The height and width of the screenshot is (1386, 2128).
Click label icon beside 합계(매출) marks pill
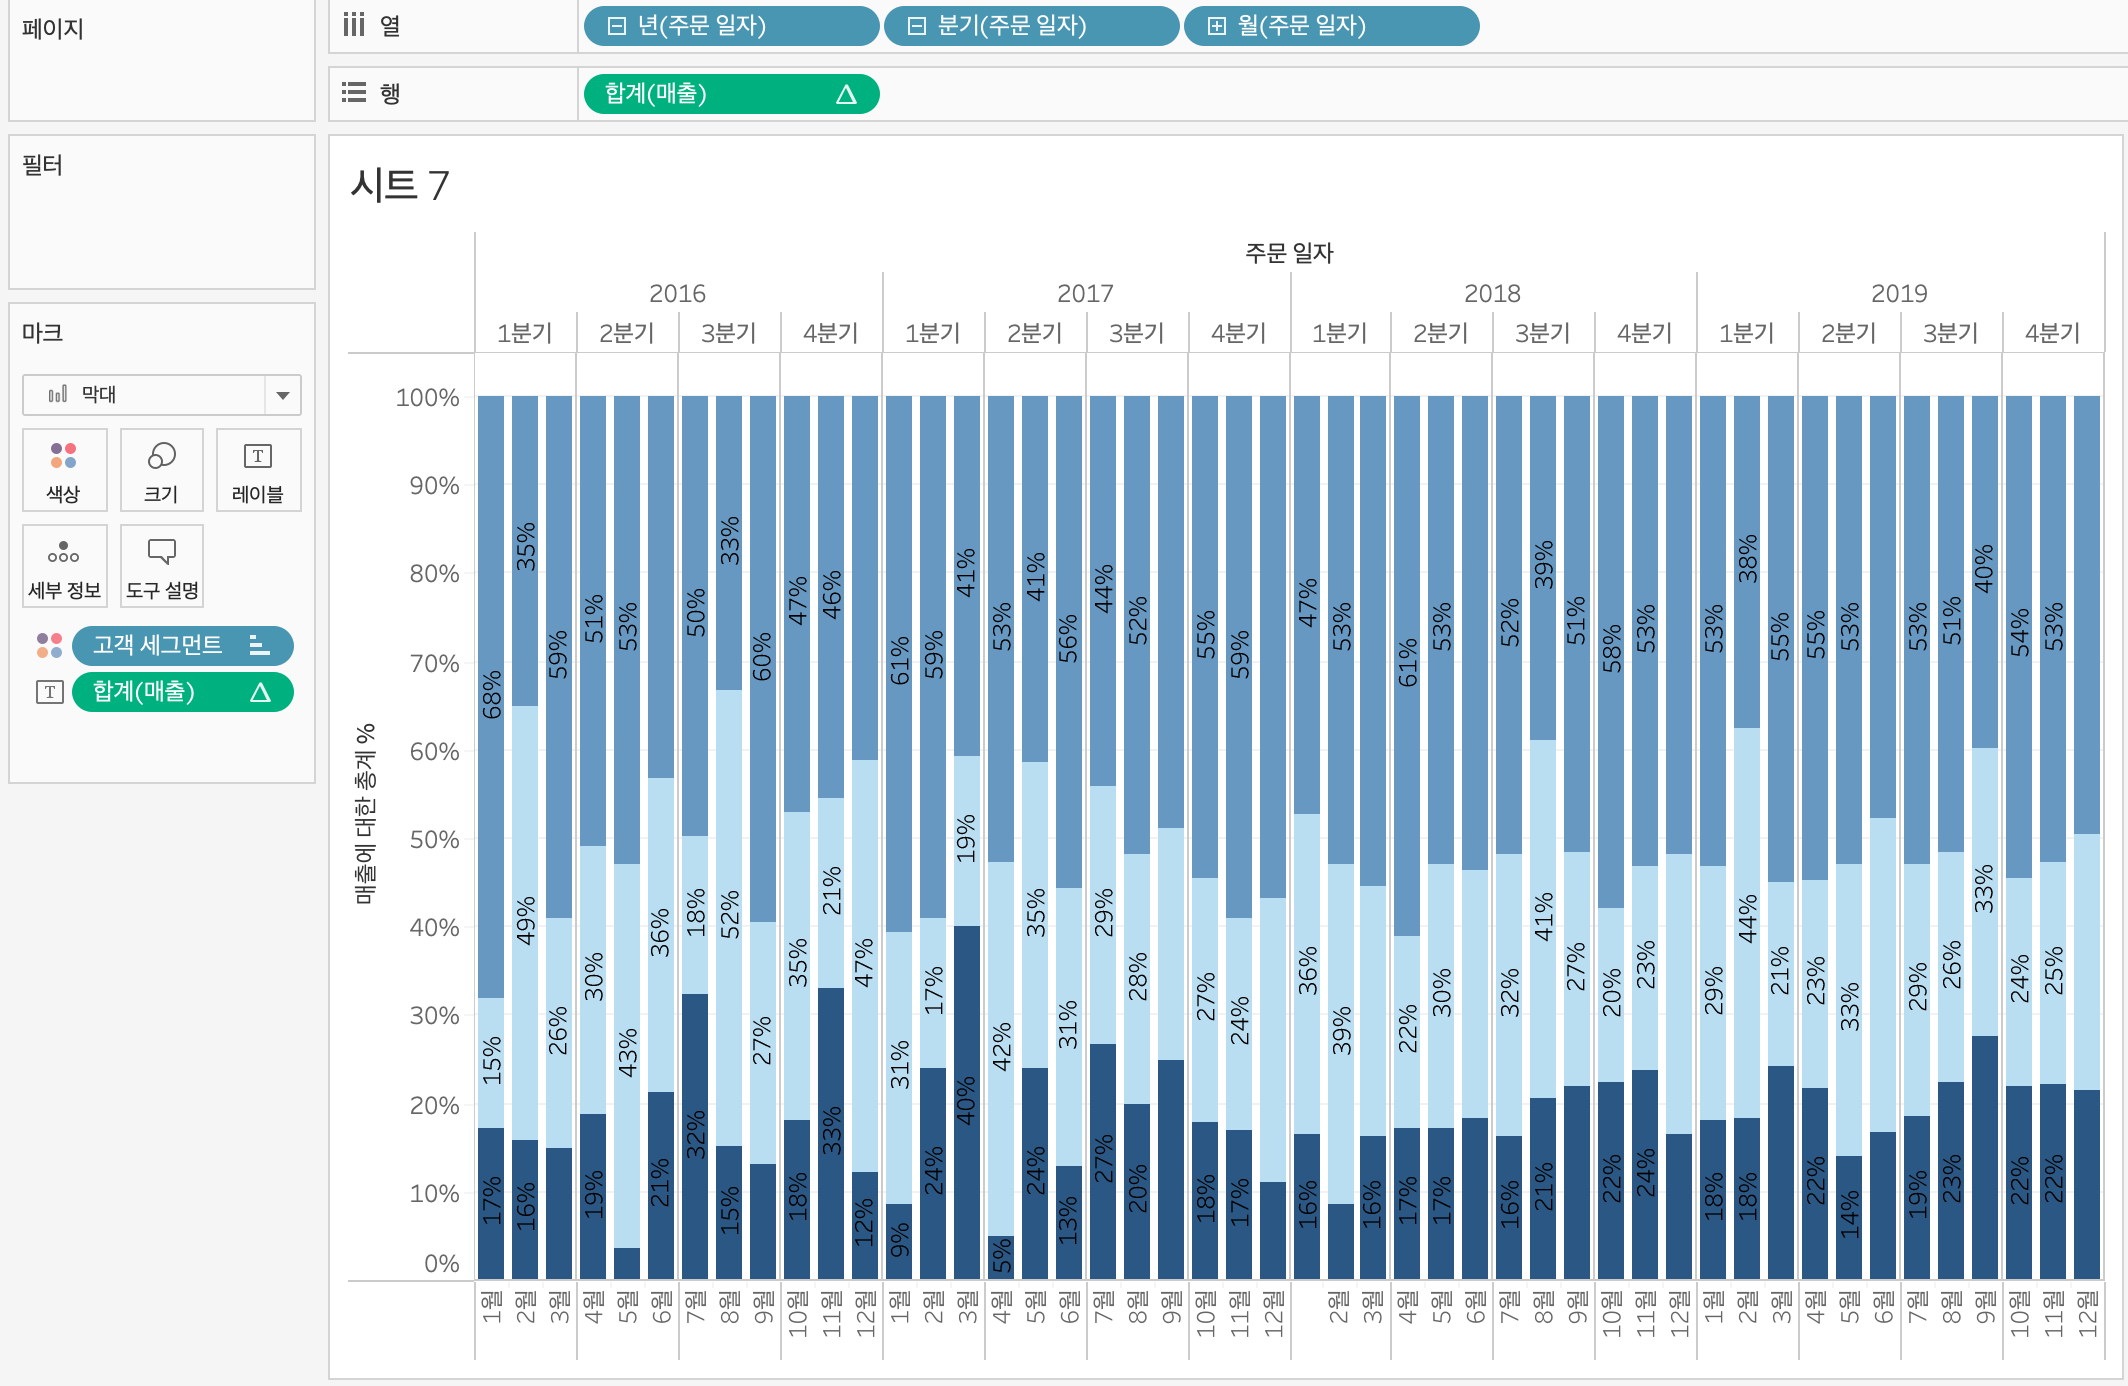tap(49, 692)
